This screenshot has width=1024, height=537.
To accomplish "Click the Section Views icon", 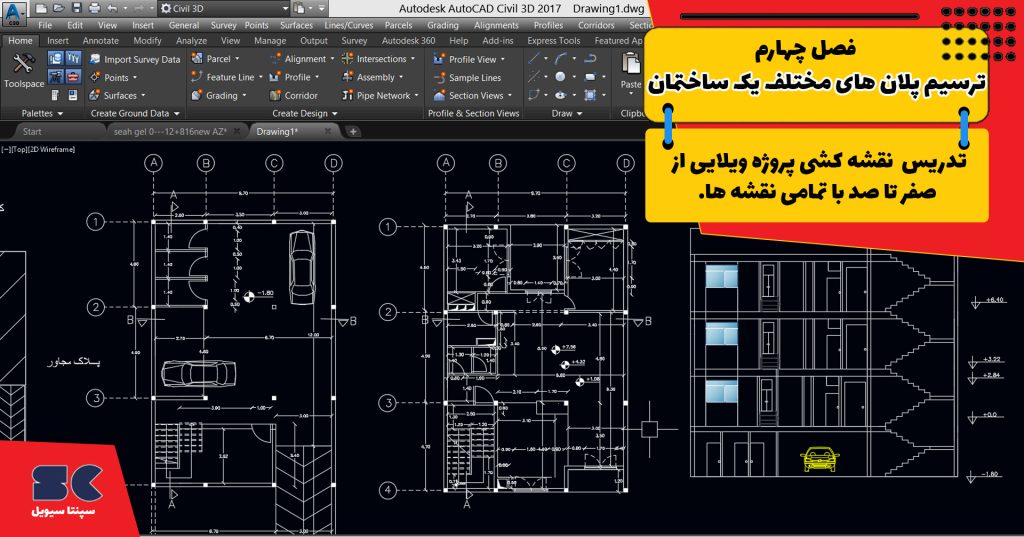I will pos(439,95).
